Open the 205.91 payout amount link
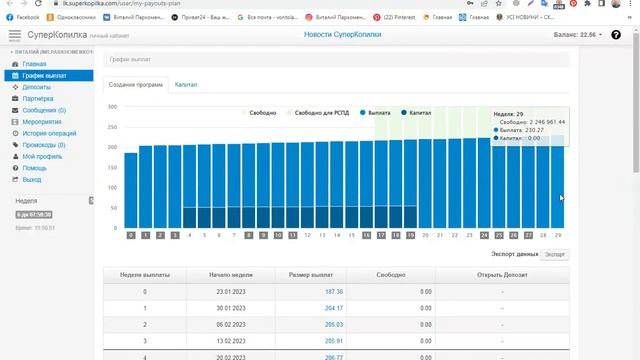The image size is (640, 360). pyautogui.click(x=333, y=341)
